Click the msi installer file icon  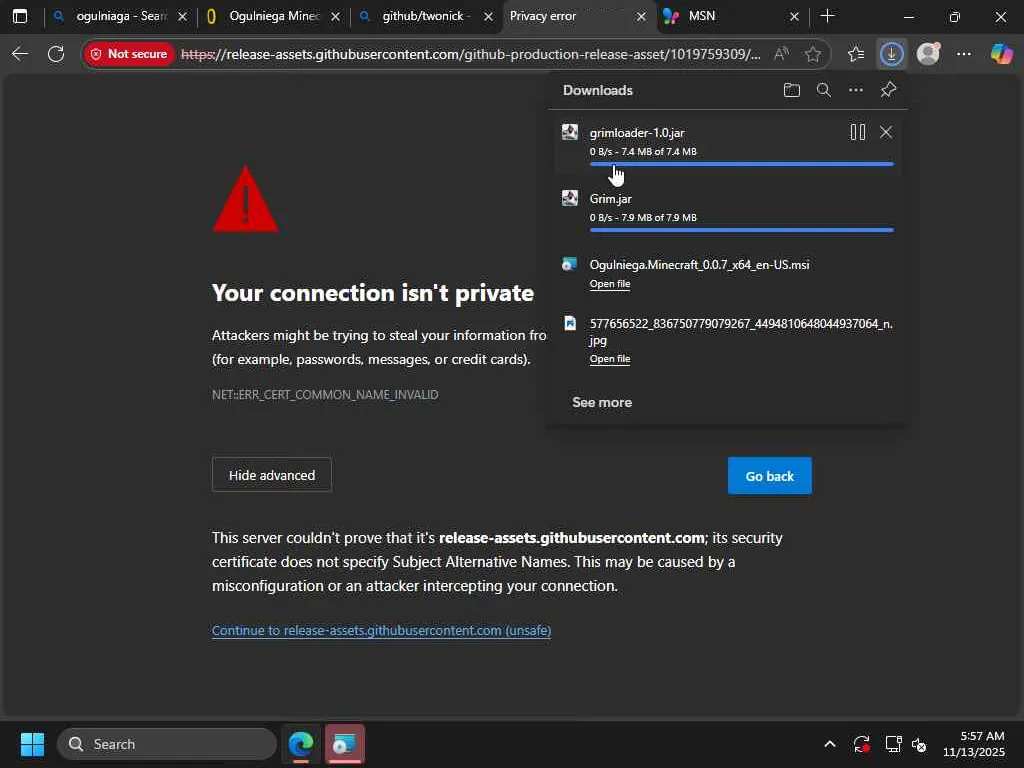(569, 264)
